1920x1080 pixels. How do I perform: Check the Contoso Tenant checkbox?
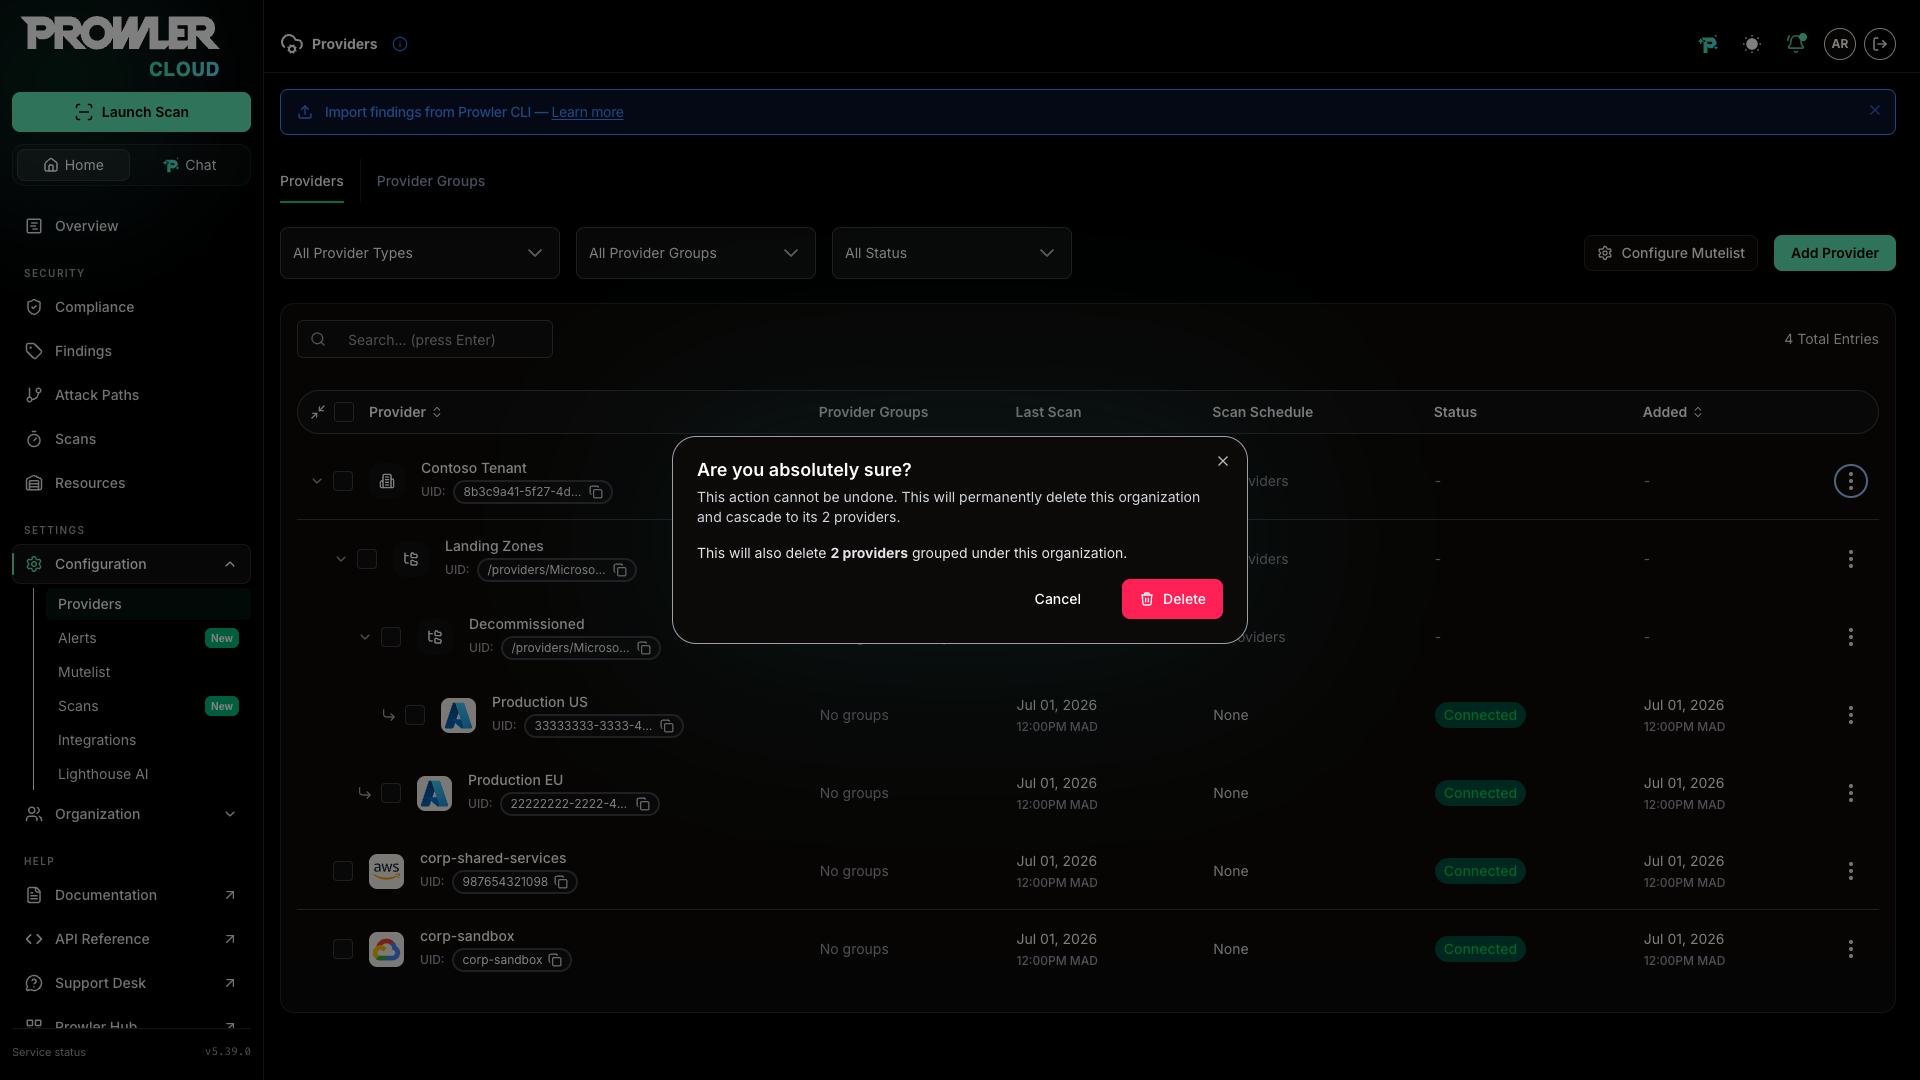[343, 481]
